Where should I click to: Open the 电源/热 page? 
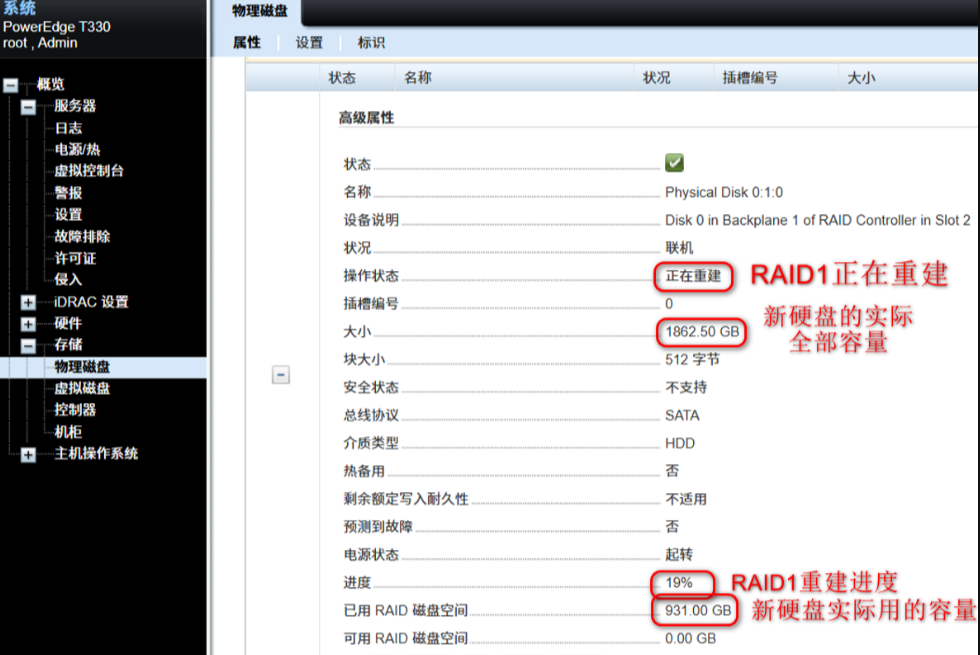[x=77, y=149]
